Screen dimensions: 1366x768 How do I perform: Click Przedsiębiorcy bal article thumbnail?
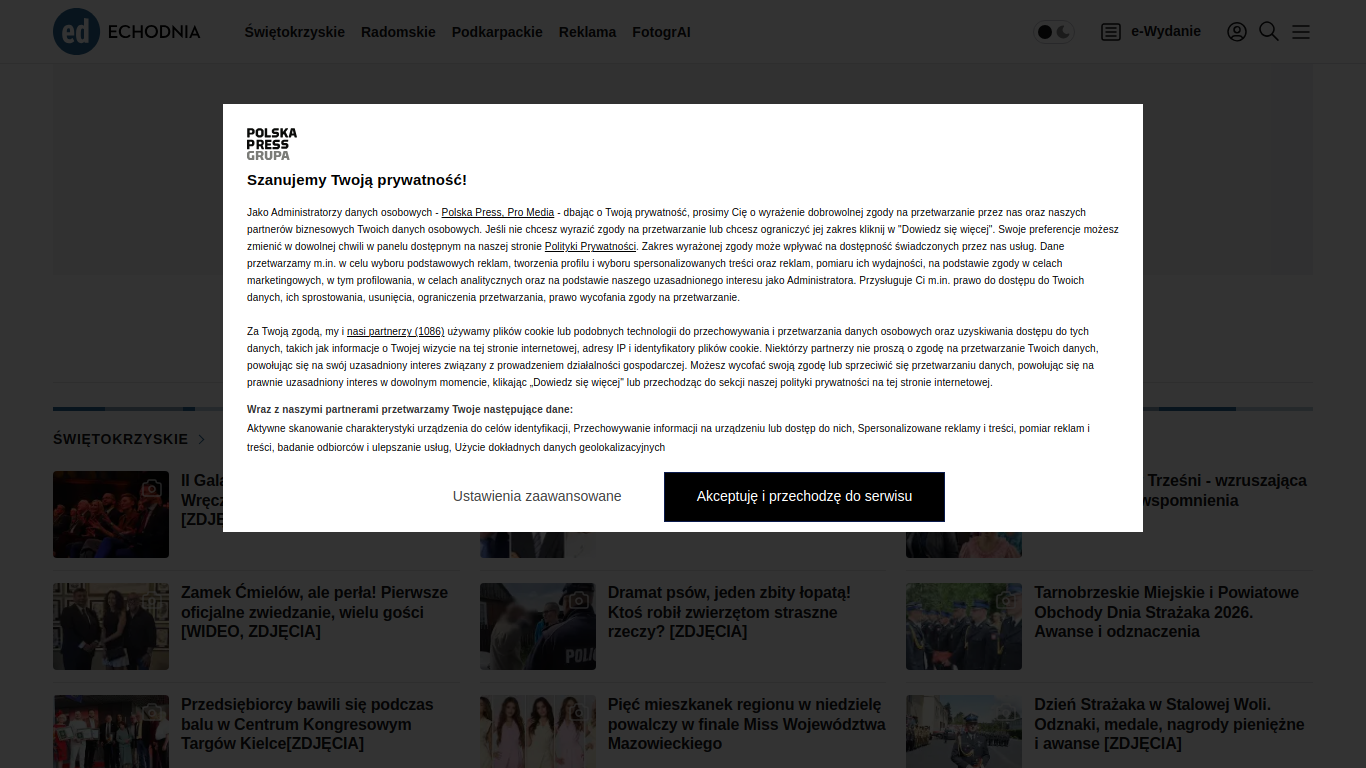pyautogui.click(x=111, y=732)
